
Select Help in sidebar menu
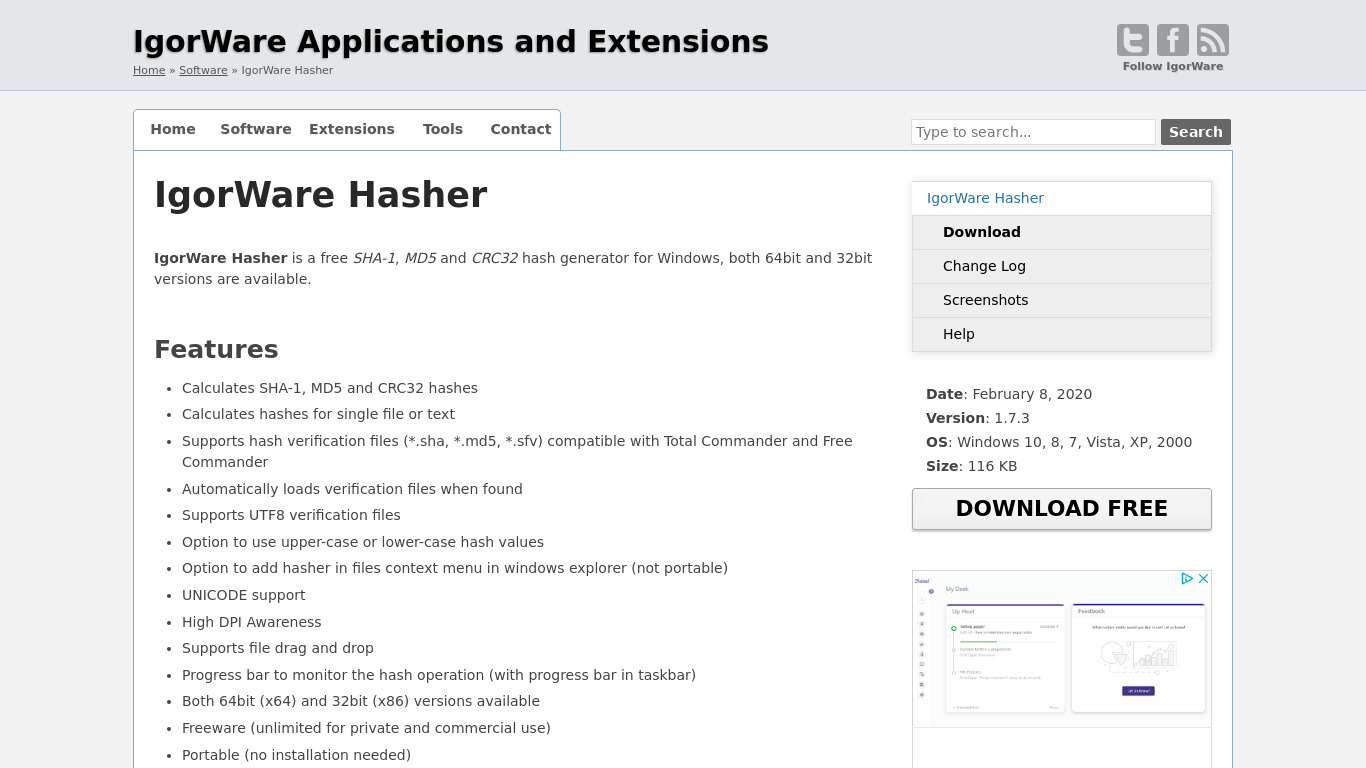[x=1062, y=334]
